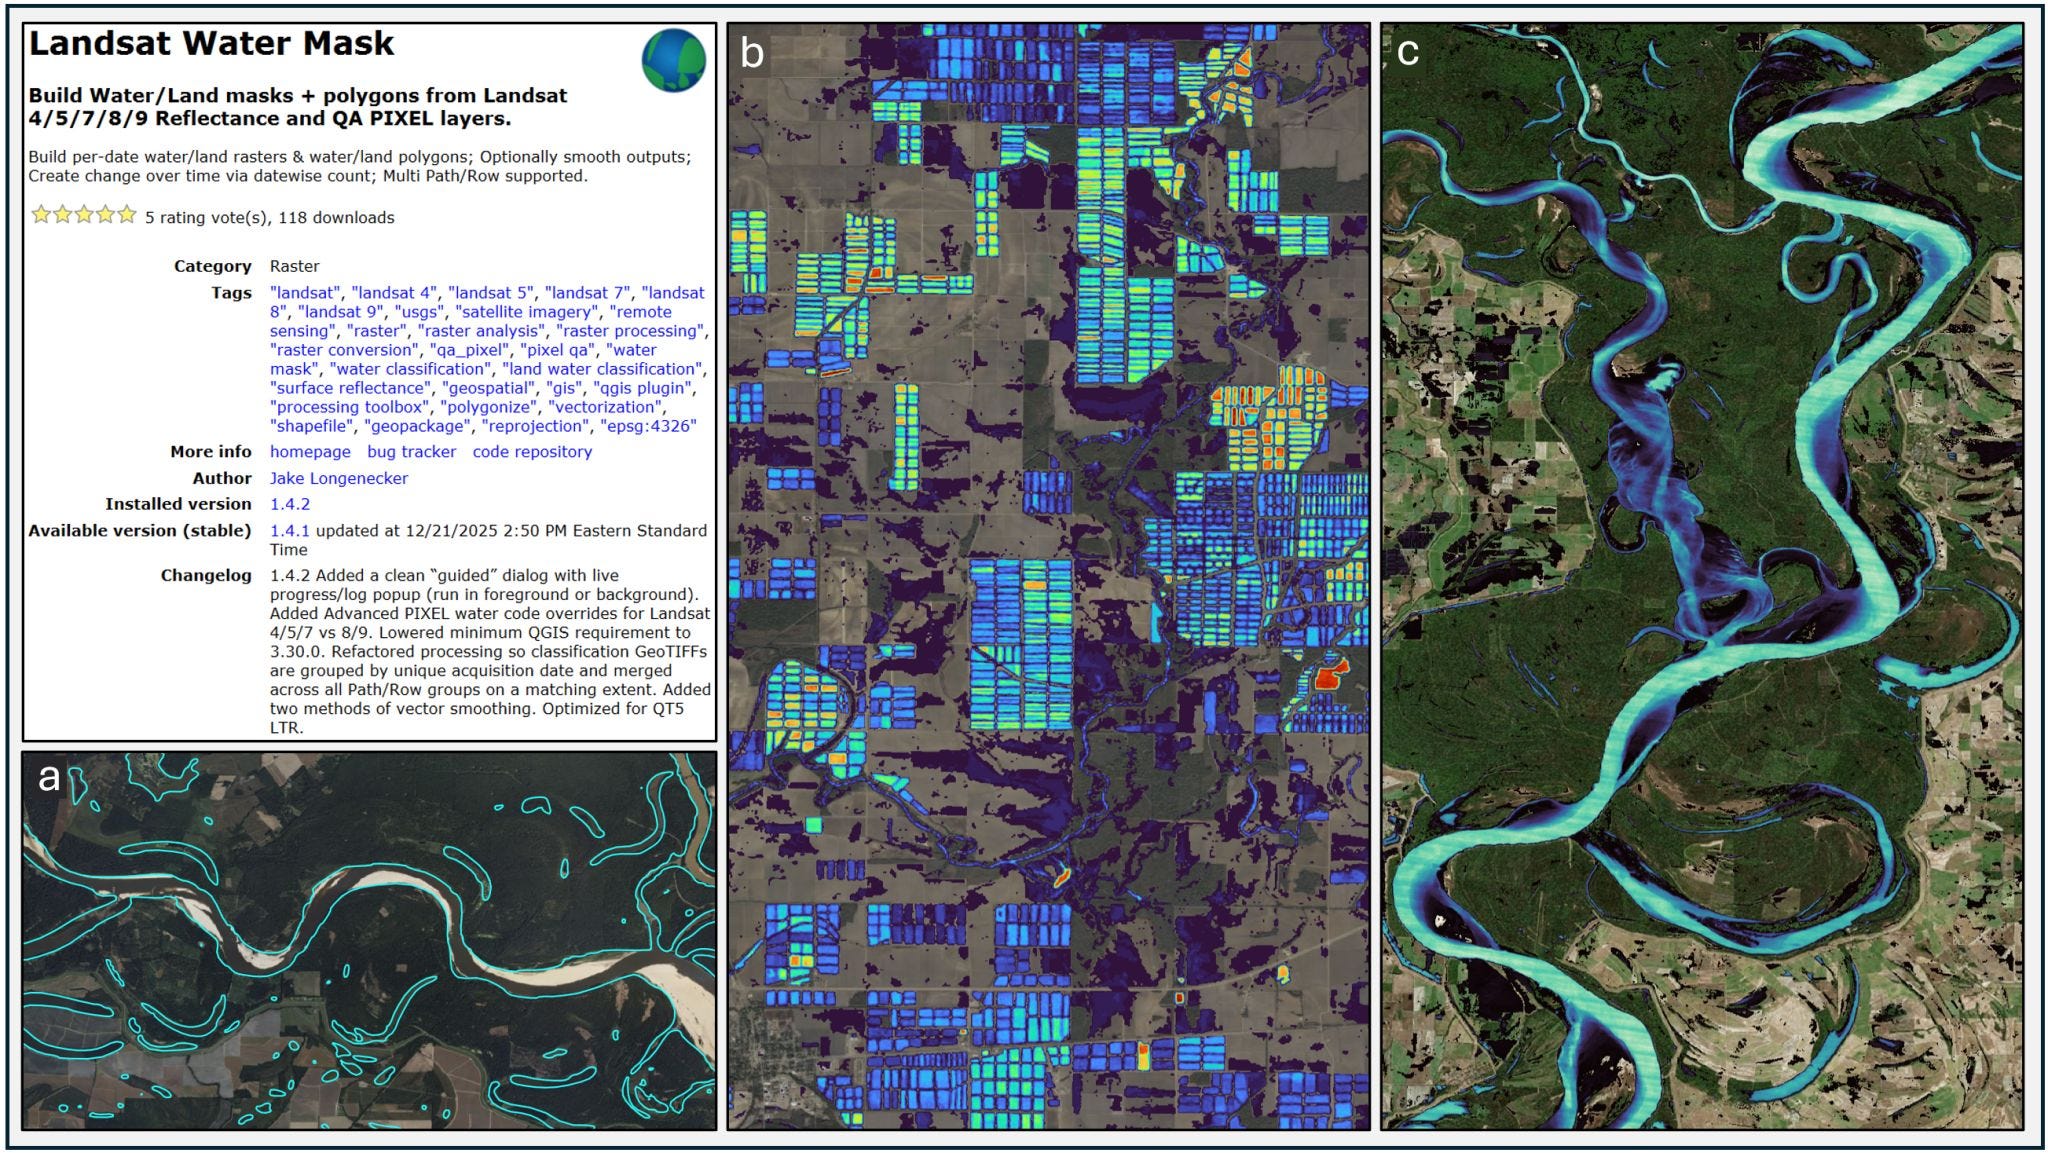Click panel b flooded fields map

[1048, 576]
